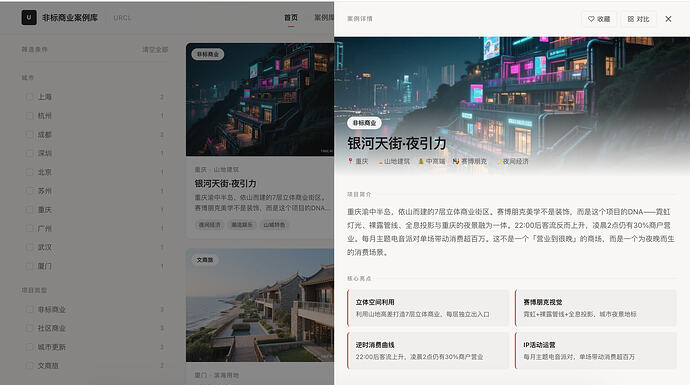
Task: Select the 赛博朋克视觉 highlight card
Action: (595, 308)
